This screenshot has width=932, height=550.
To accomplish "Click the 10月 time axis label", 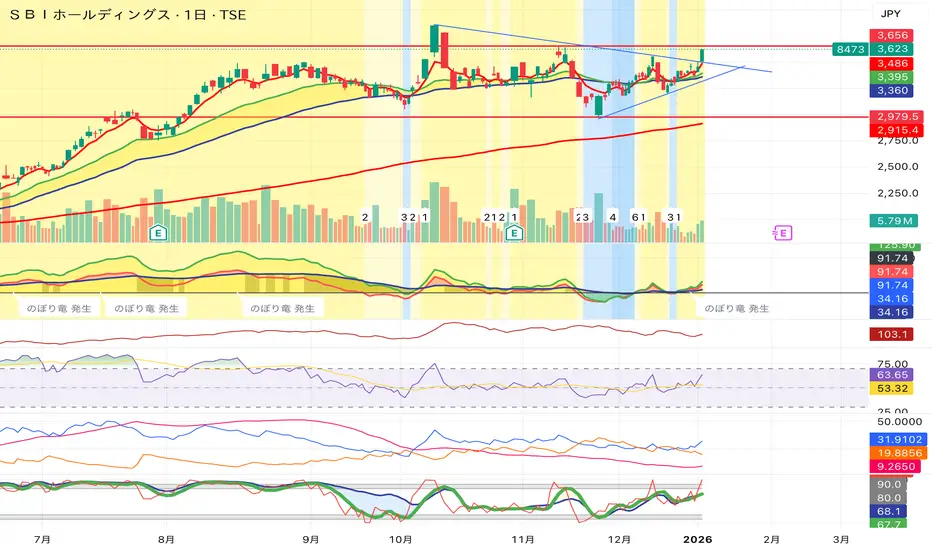I will pyautogui.click(x=401, y=539).
